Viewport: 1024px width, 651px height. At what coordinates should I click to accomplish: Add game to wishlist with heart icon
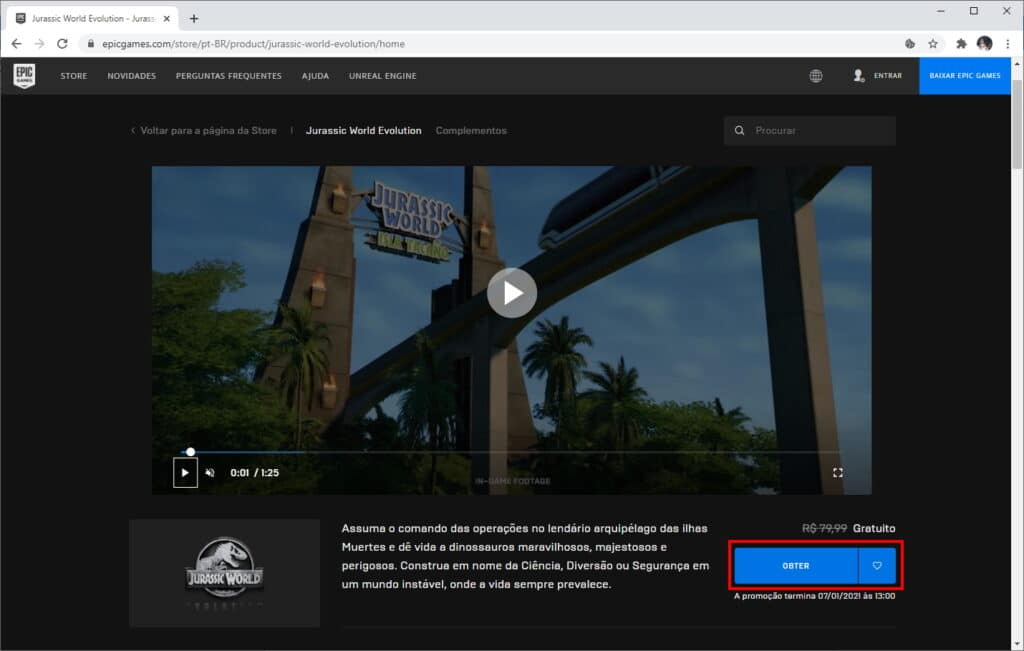click(x=877, y=565)
